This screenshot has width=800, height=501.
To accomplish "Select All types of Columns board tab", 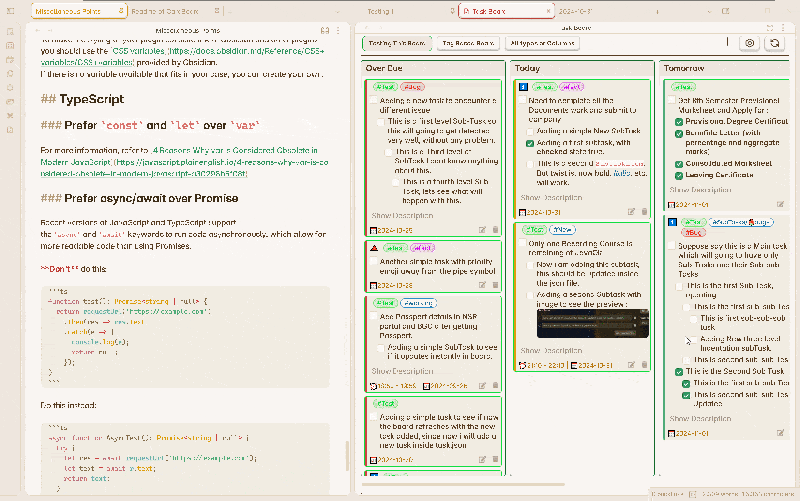I will coord(542,43).
